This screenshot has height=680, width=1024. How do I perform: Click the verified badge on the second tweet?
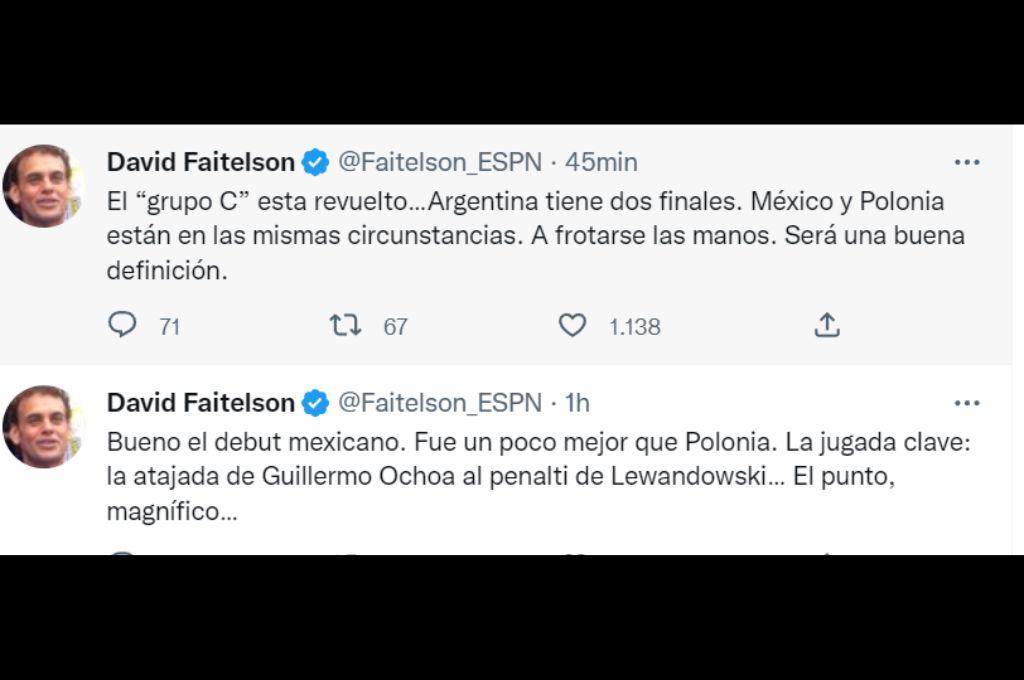(x=315, y=402)
